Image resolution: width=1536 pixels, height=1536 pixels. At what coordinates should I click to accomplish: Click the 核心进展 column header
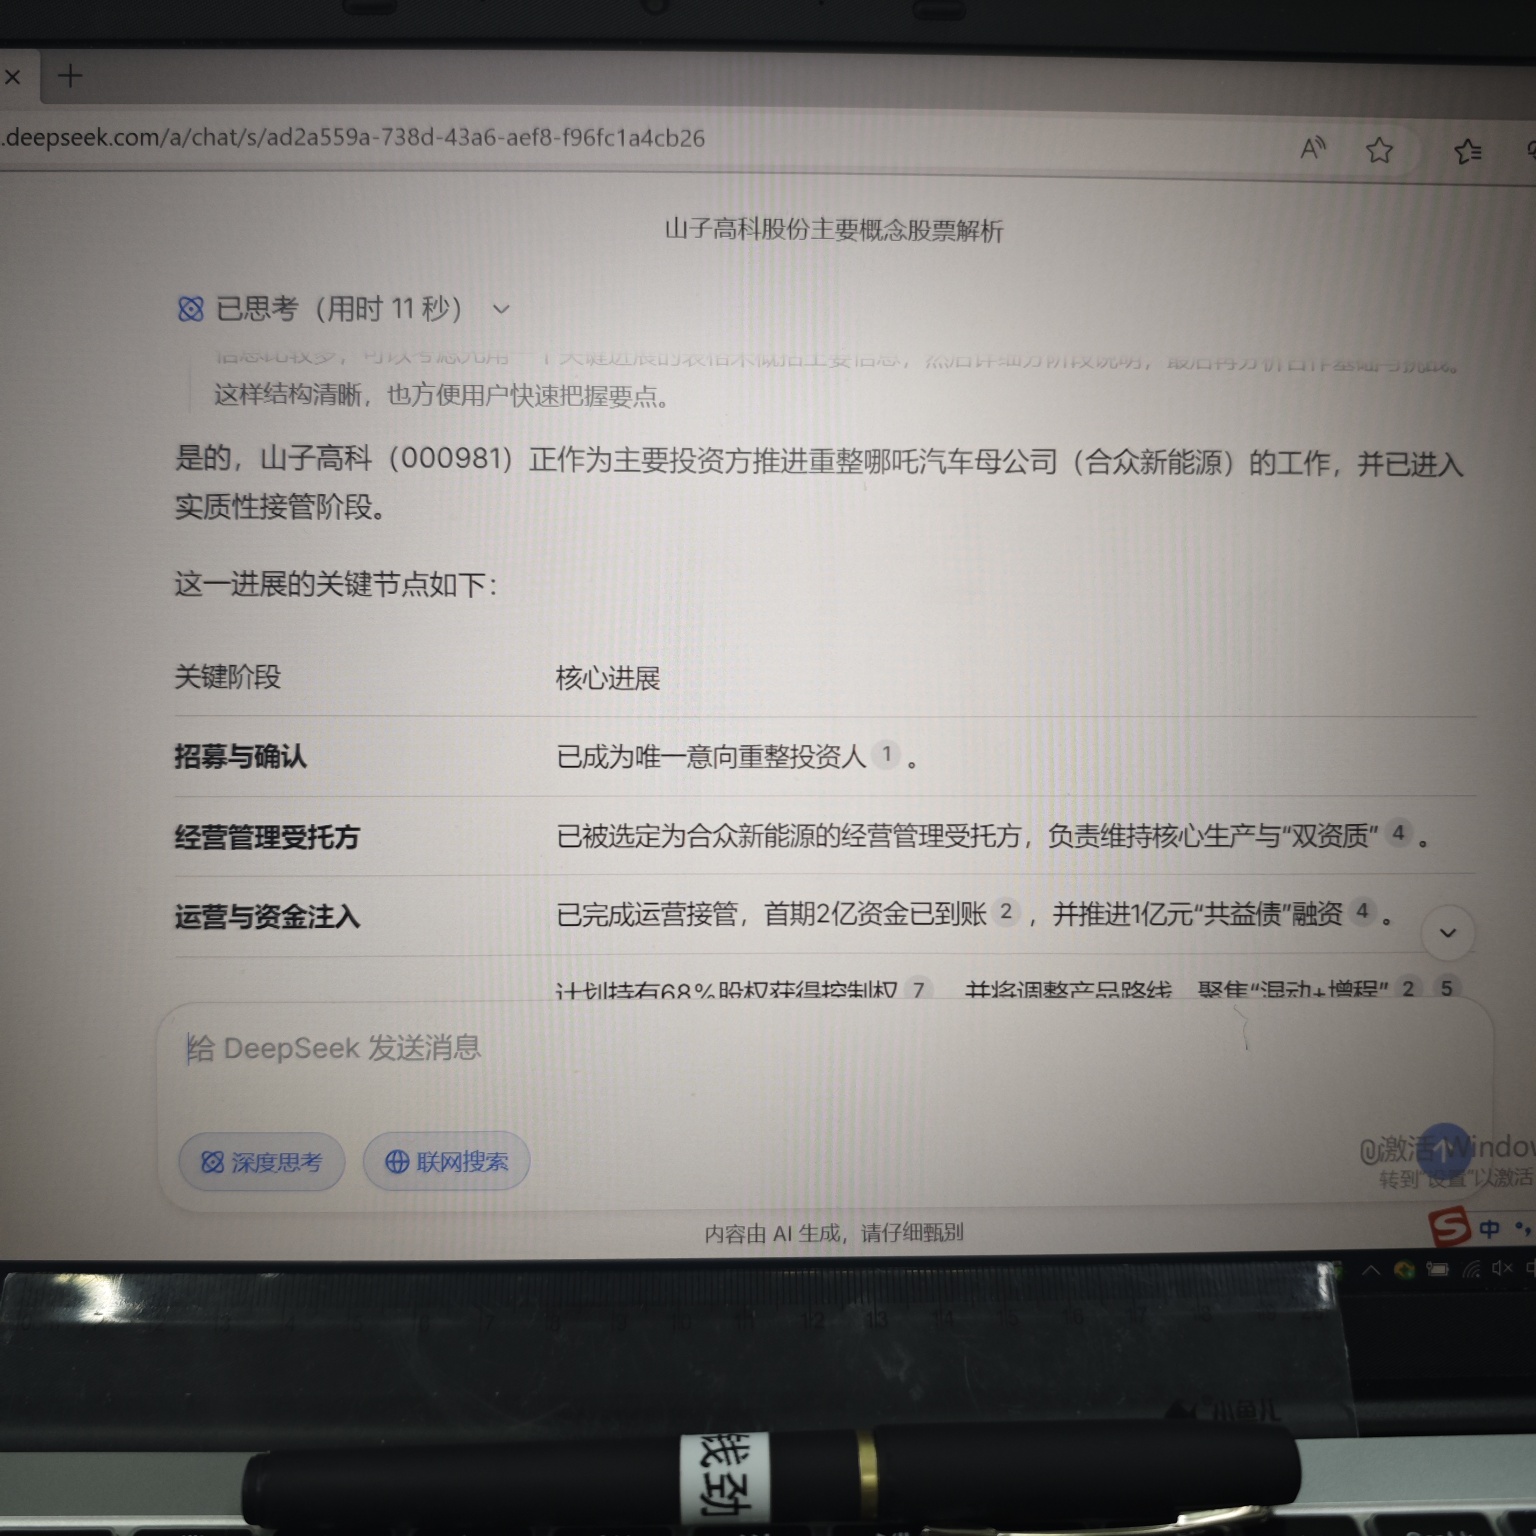point(608,678)
